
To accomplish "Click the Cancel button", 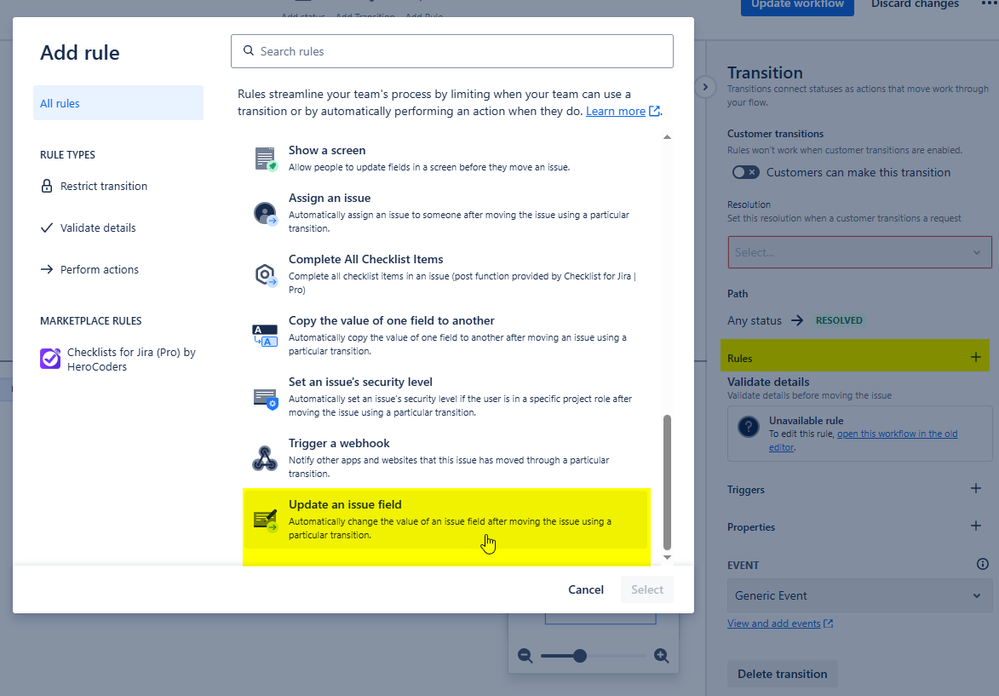I will (585, 589).
